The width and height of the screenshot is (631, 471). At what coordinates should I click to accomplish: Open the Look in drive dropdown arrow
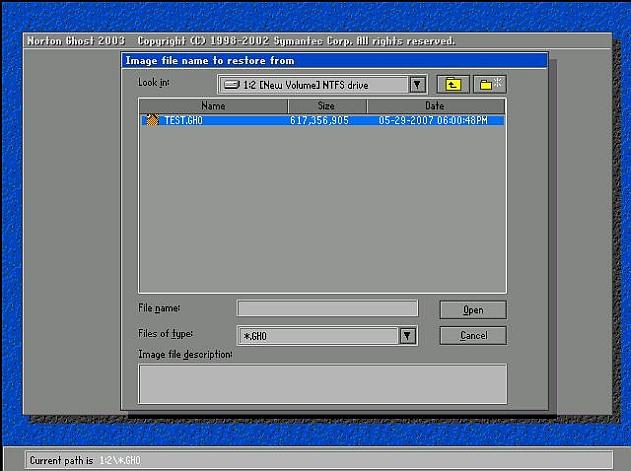tap(417, 85)
